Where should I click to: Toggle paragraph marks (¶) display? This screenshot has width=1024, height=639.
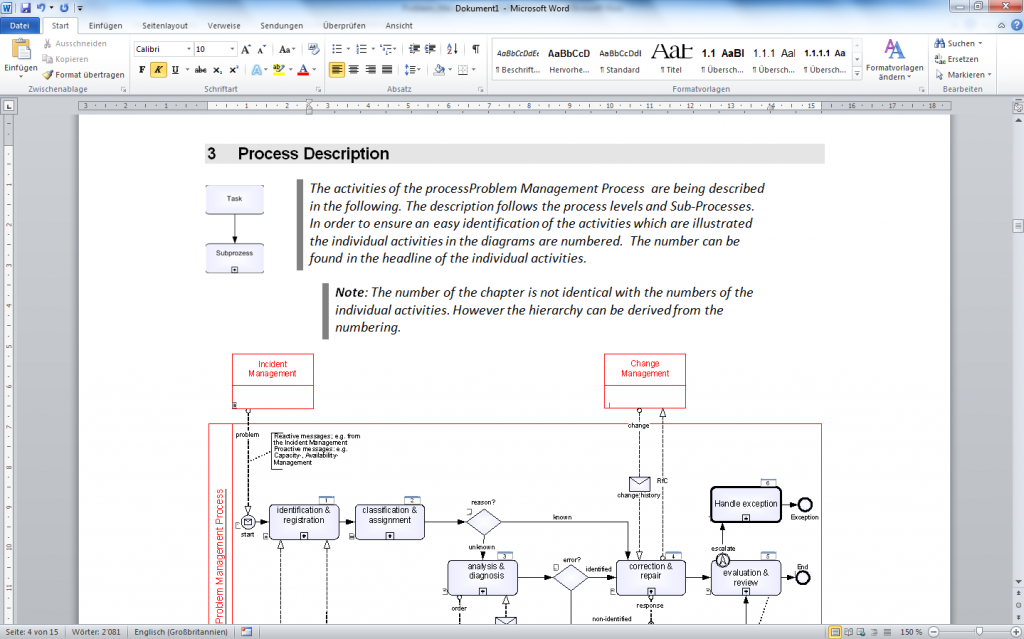point(476,49)
